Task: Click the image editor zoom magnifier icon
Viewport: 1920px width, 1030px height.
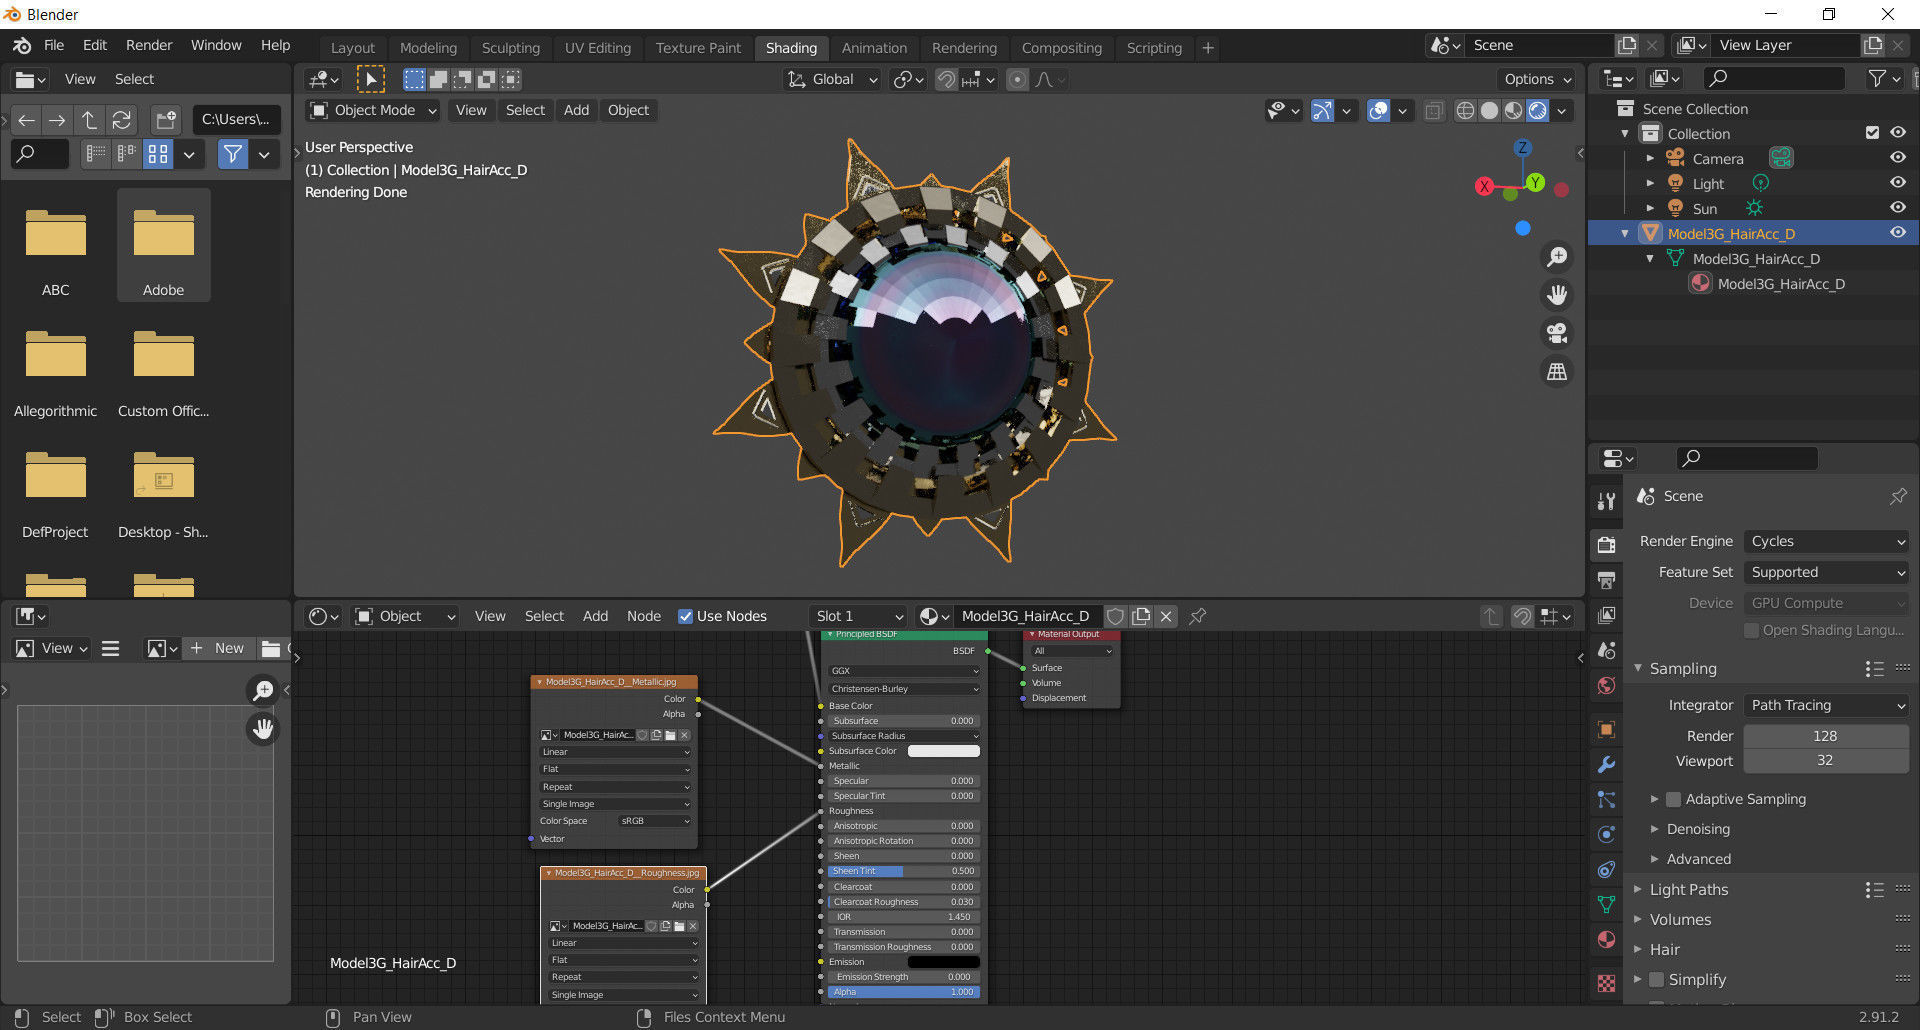Action: (x=263, y=690)
